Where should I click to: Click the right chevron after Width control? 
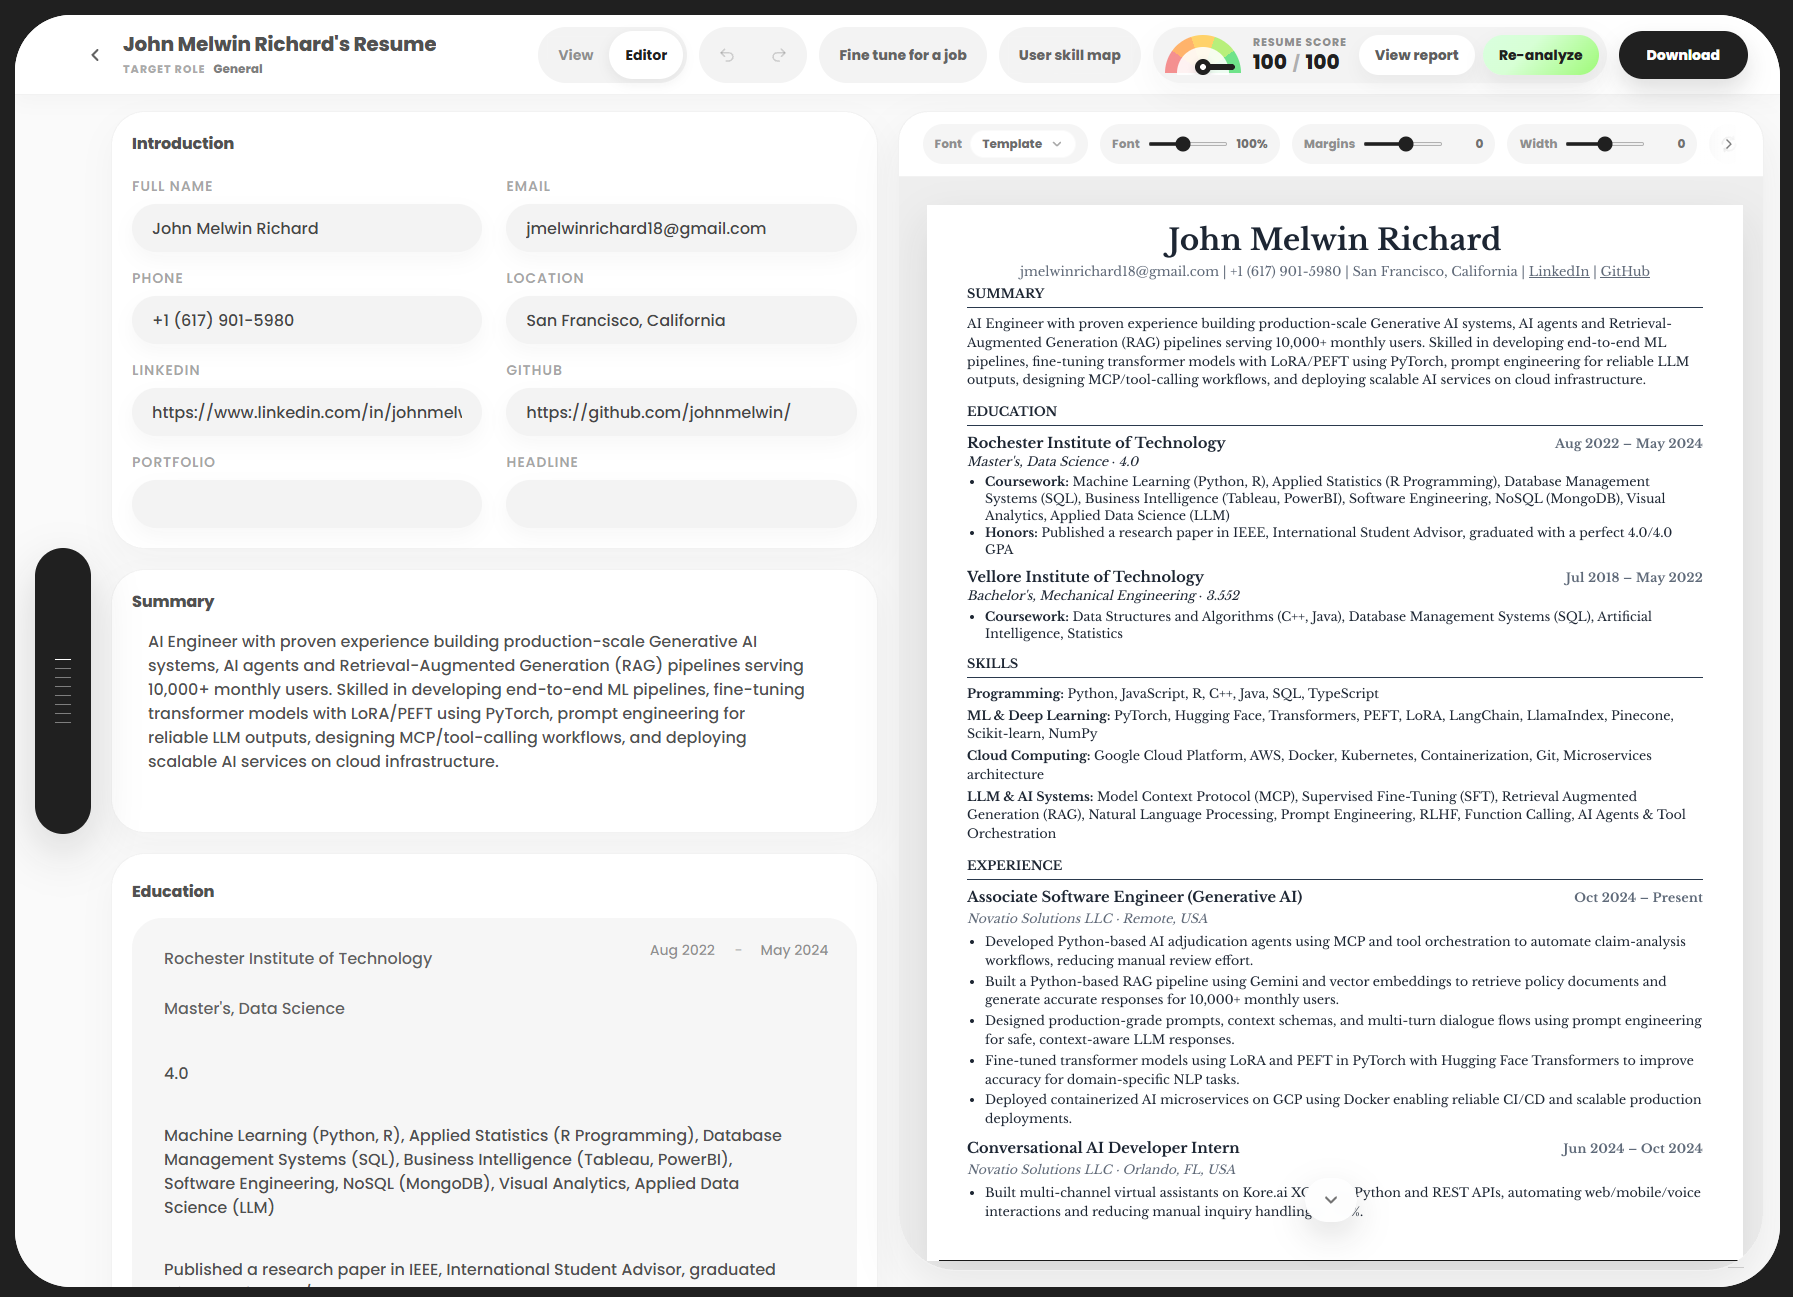(1728, 144)
